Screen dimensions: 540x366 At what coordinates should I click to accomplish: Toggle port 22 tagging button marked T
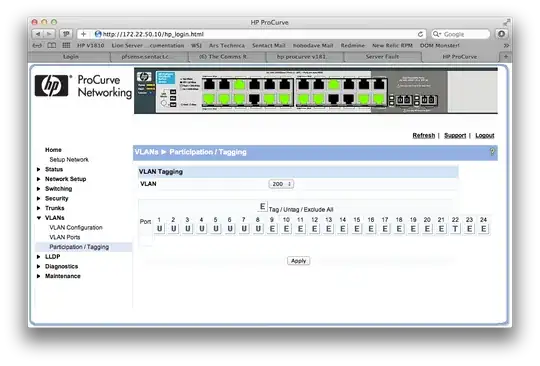click(x=455, y=229)
